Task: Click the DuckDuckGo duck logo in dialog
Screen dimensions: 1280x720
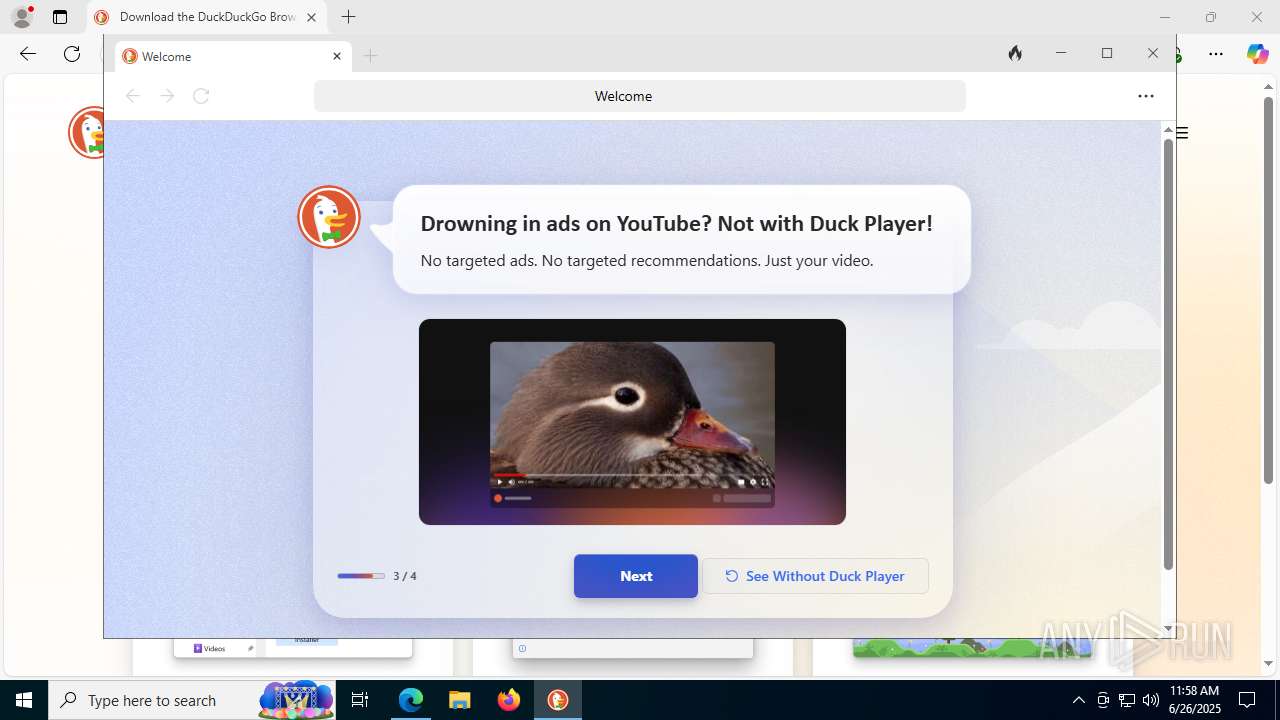Action: coord(329,217)
